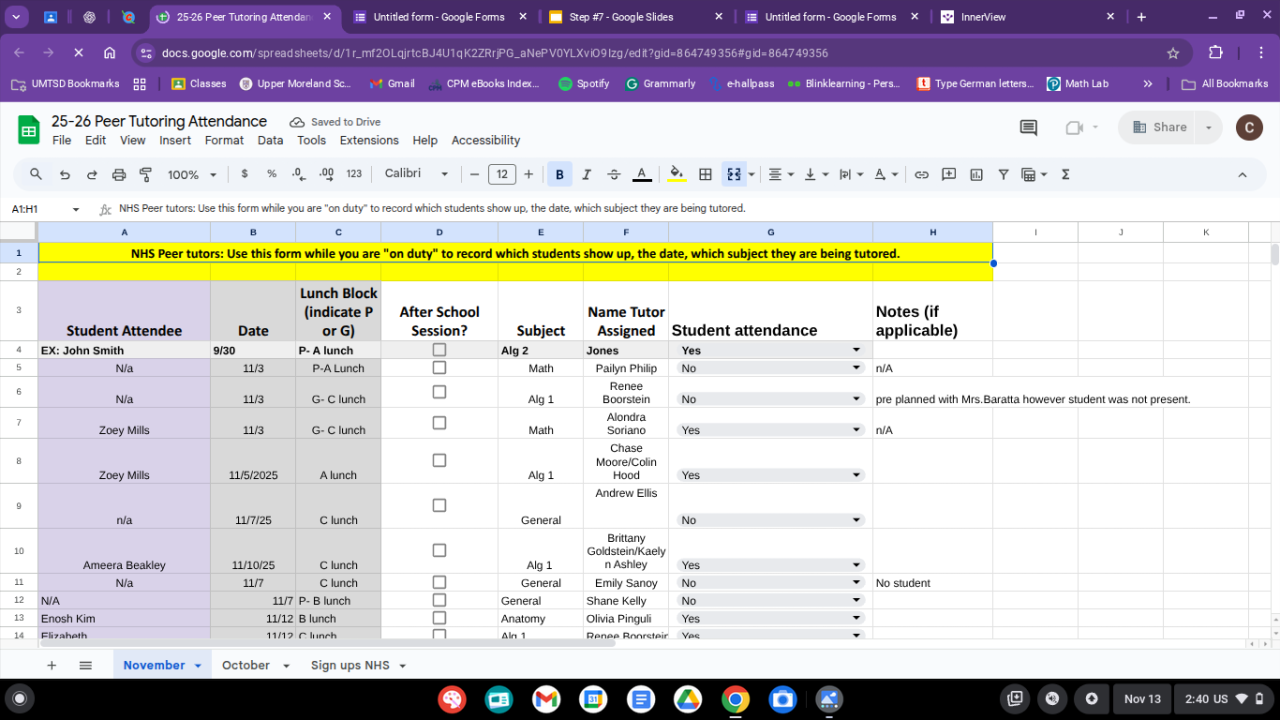Insert a comment from toolbar
The height and width of the screenshot is (720, 1280).
pyautogui.click(x=949, y=174)
